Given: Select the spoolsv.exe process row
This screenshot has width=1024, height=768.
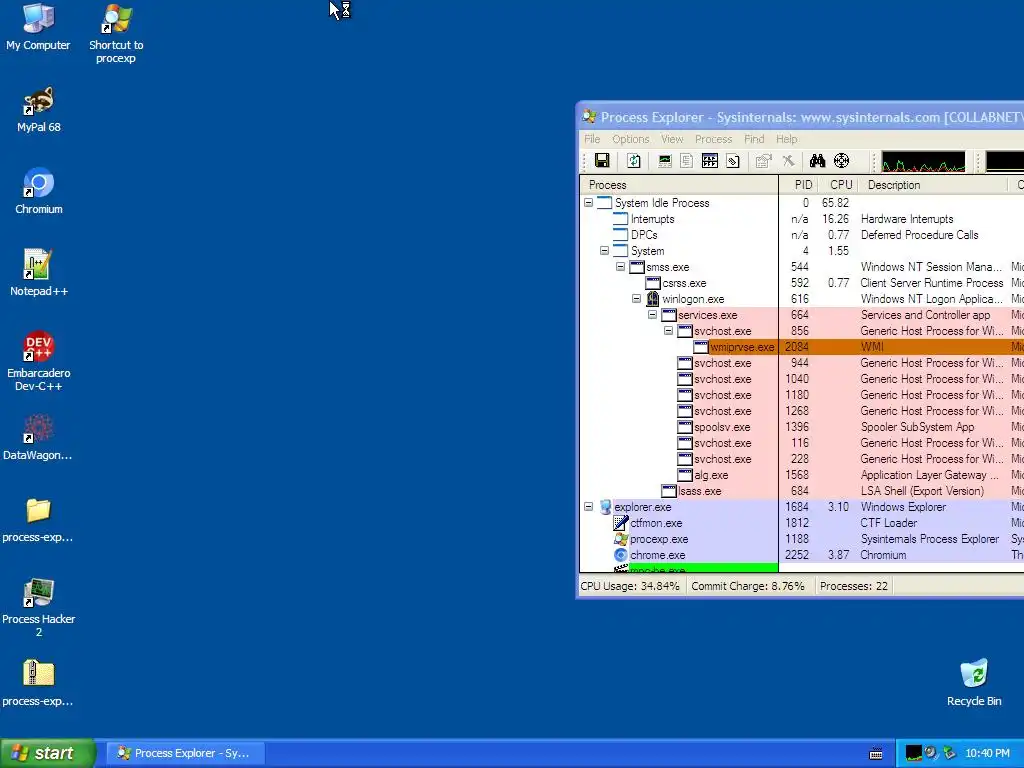Looking at the screenshot, I should tap(802, 427).
